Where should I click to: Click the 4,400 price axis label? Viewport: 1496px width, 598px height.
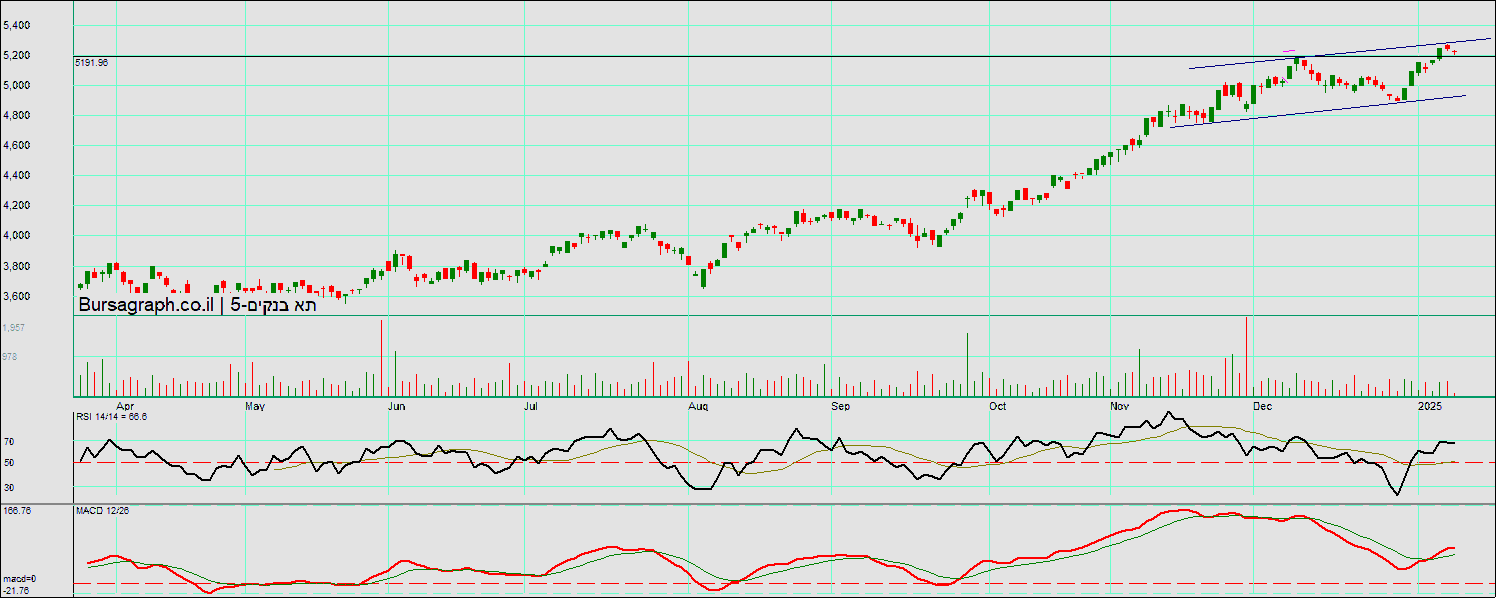point(17,175)
